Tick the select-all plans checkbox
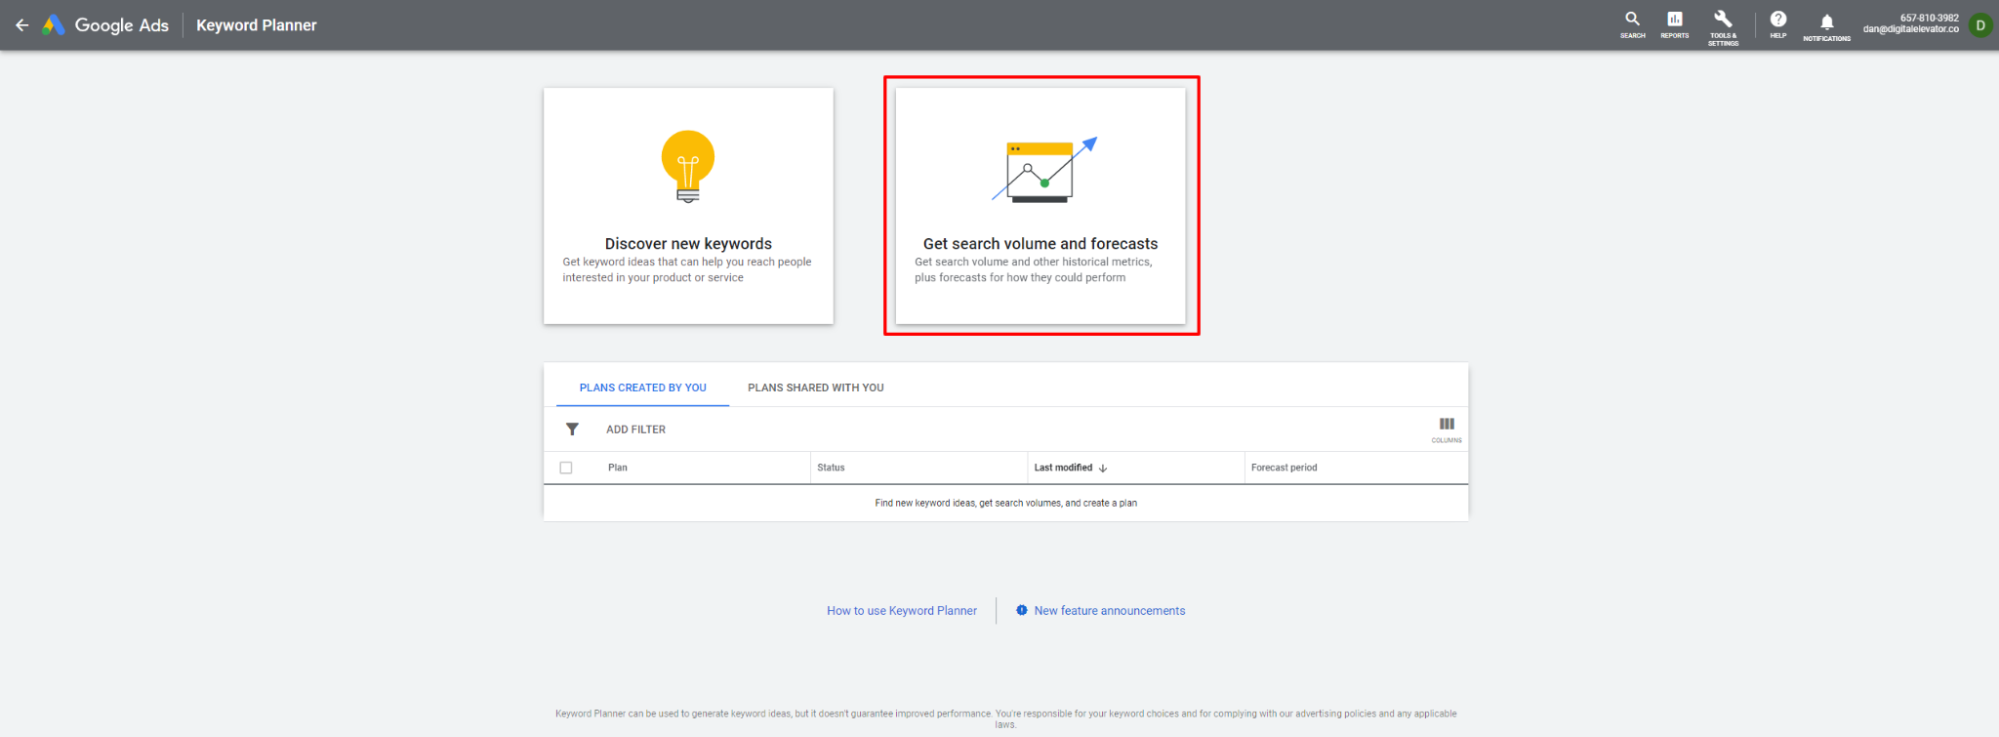Image resolution: width=1999 pixels, height=737 pixels. pos(566,467)
